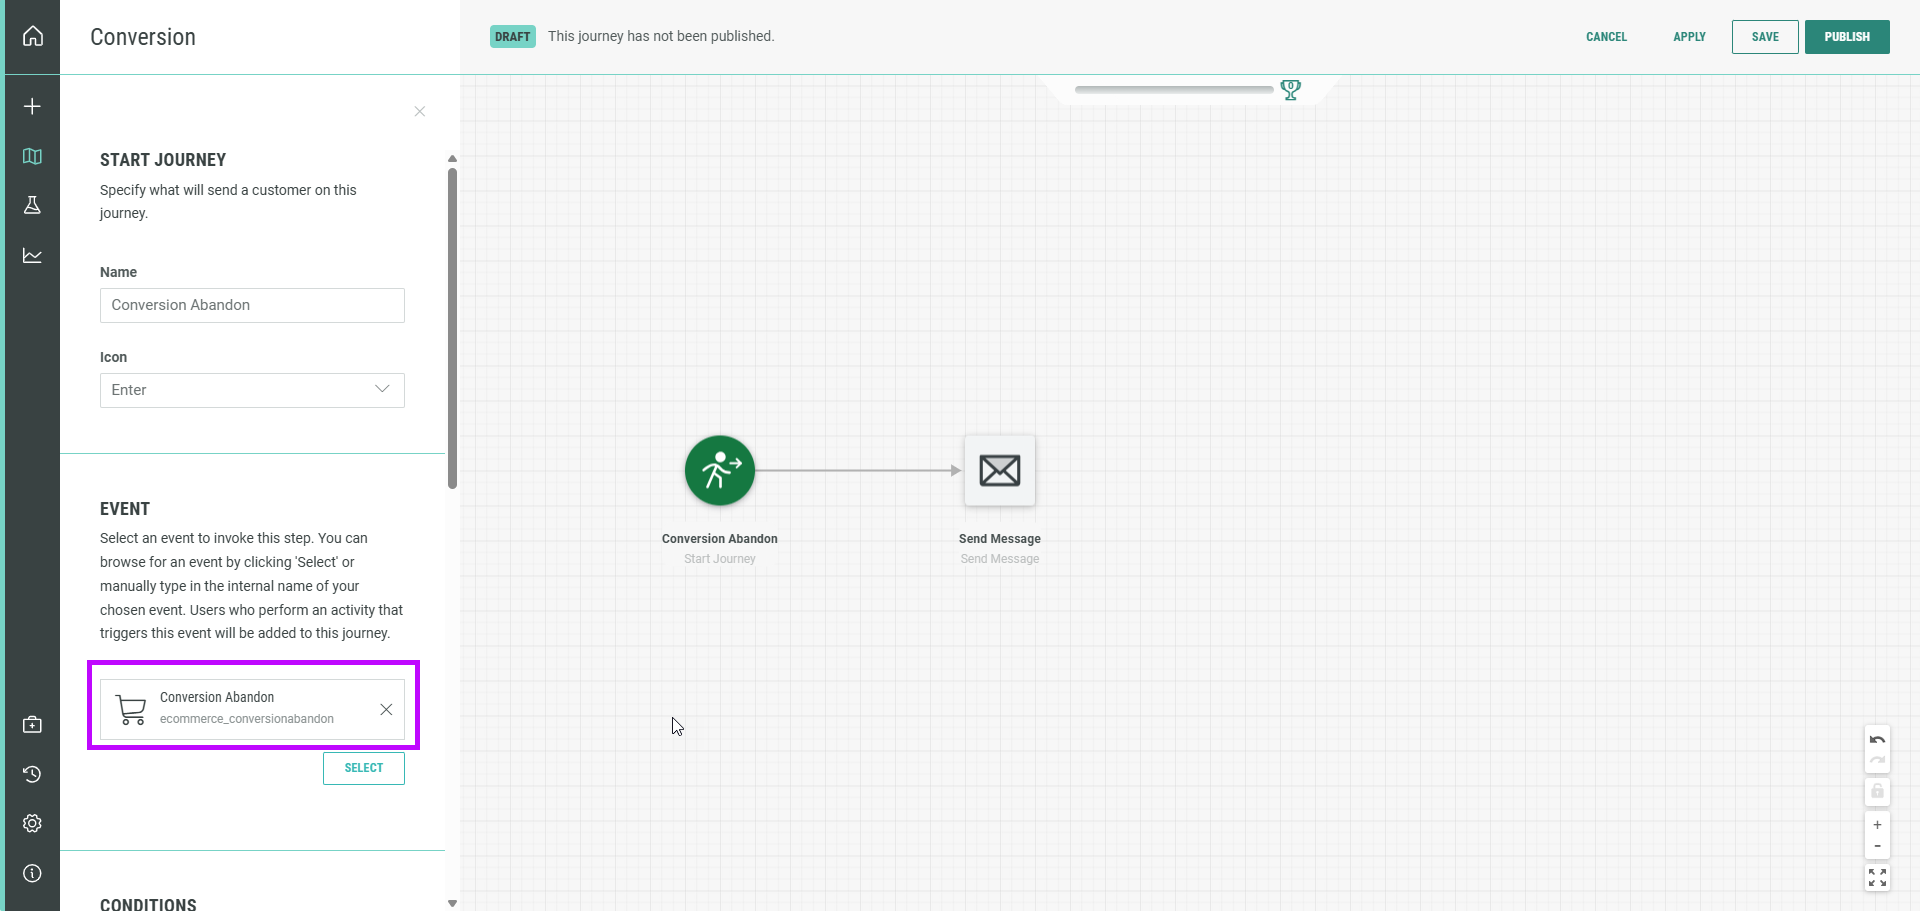Screen dimensions: 1920x911
Task: Open the settings gear icon
Action: (x=32, y=823)
